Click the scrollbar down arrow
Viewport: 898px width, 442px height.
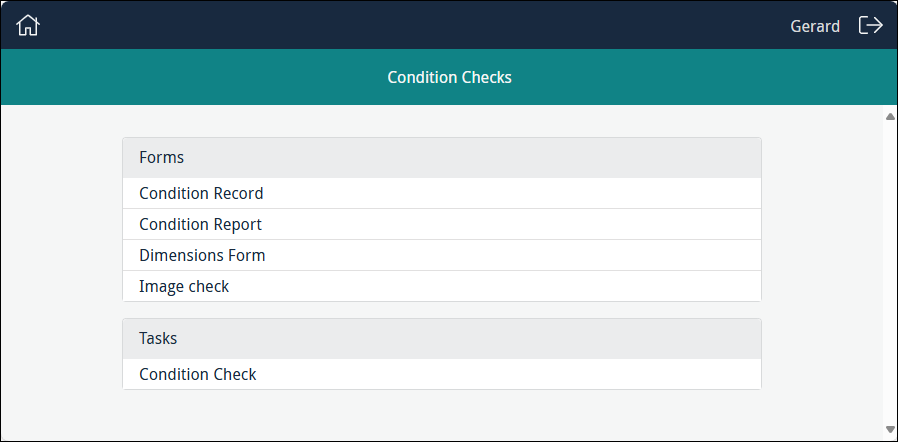tap(890, 428)
